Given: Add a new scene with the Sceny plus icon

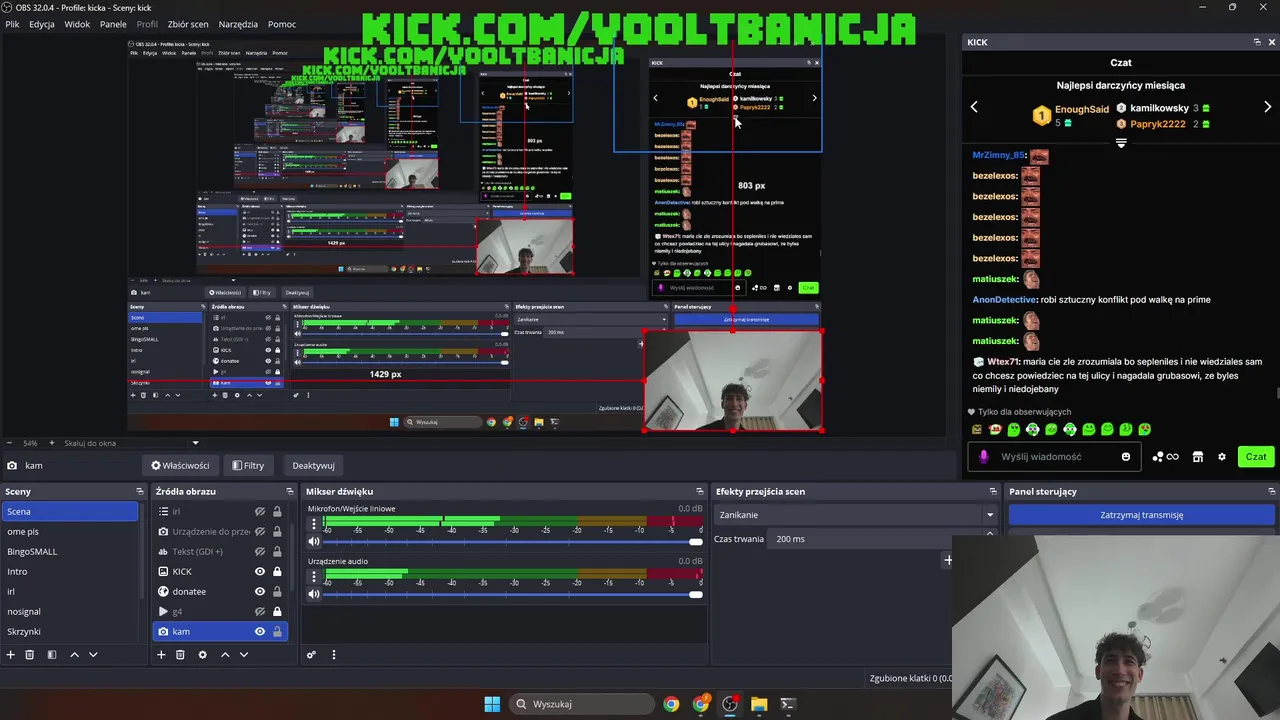Looking at the screenshot, I should [x=11, y=655].
